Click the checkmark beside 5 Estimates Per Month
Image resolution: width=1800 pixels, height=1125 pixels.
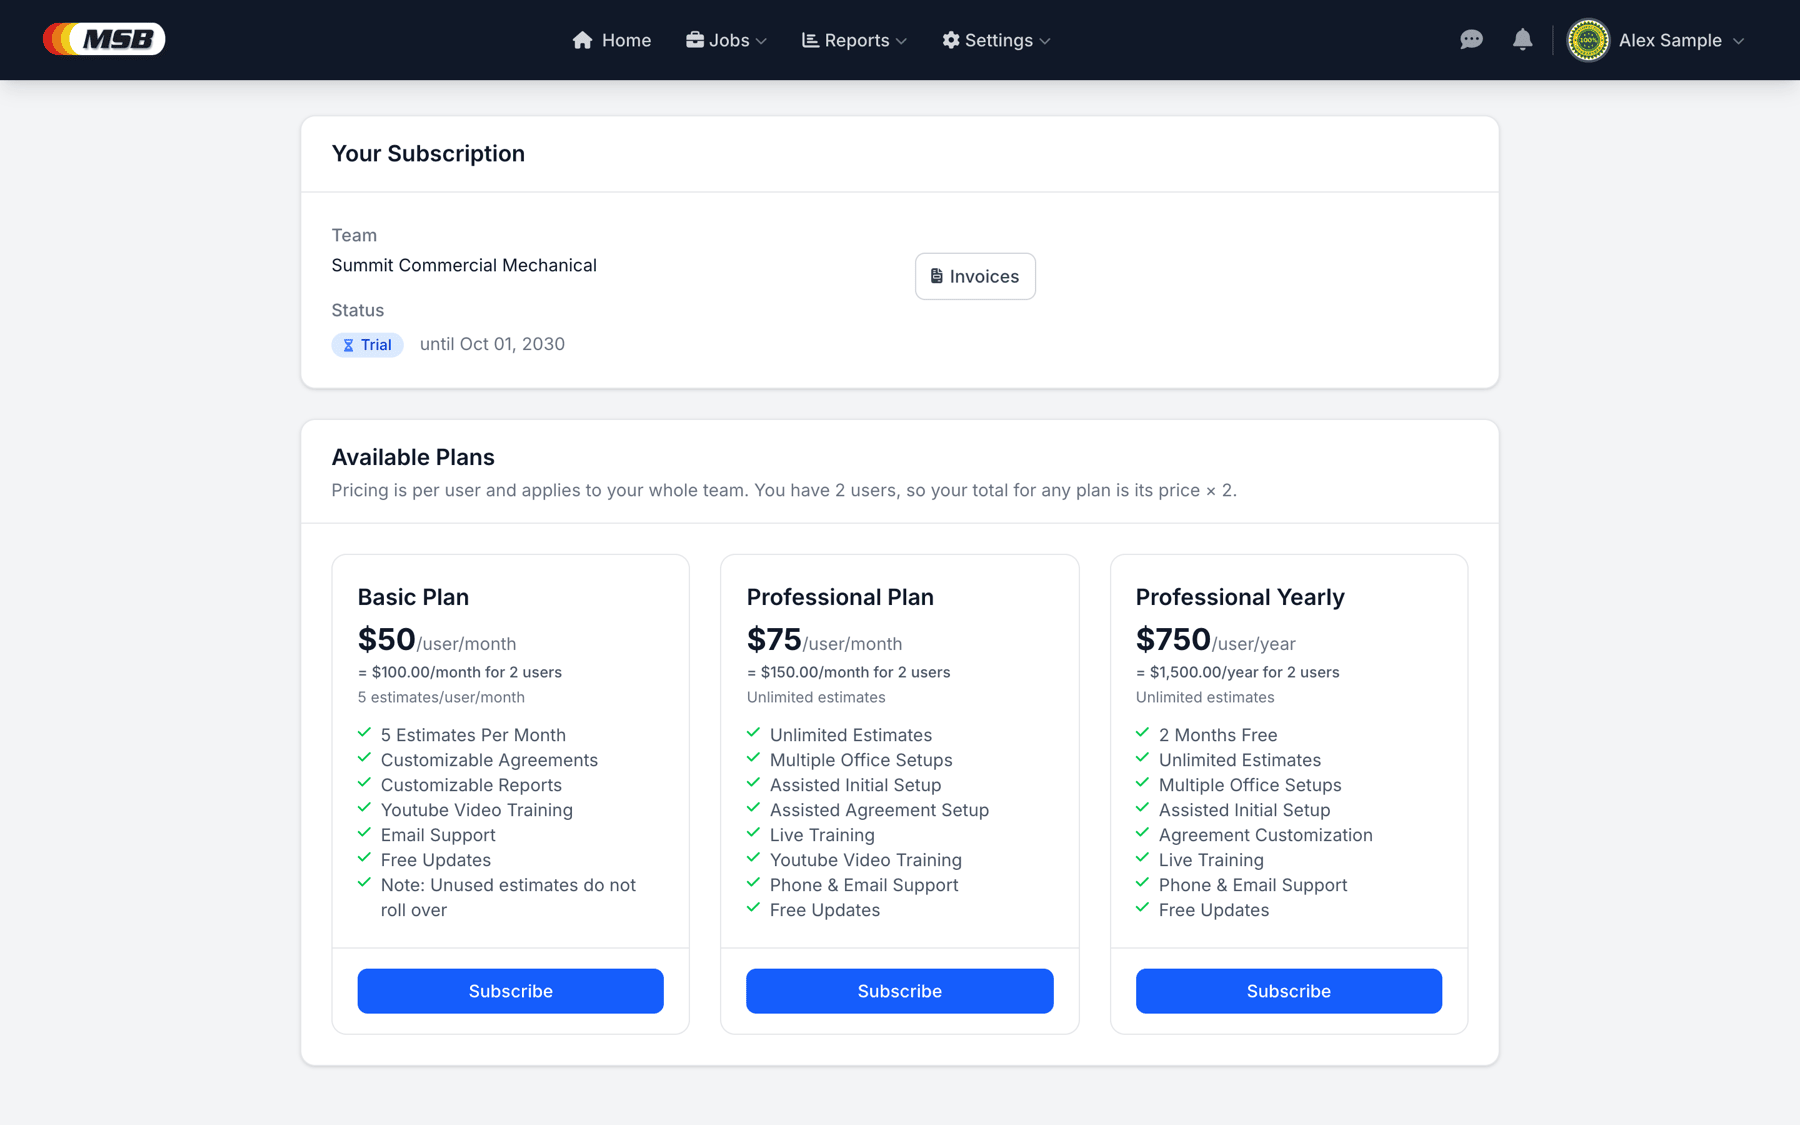364,733
